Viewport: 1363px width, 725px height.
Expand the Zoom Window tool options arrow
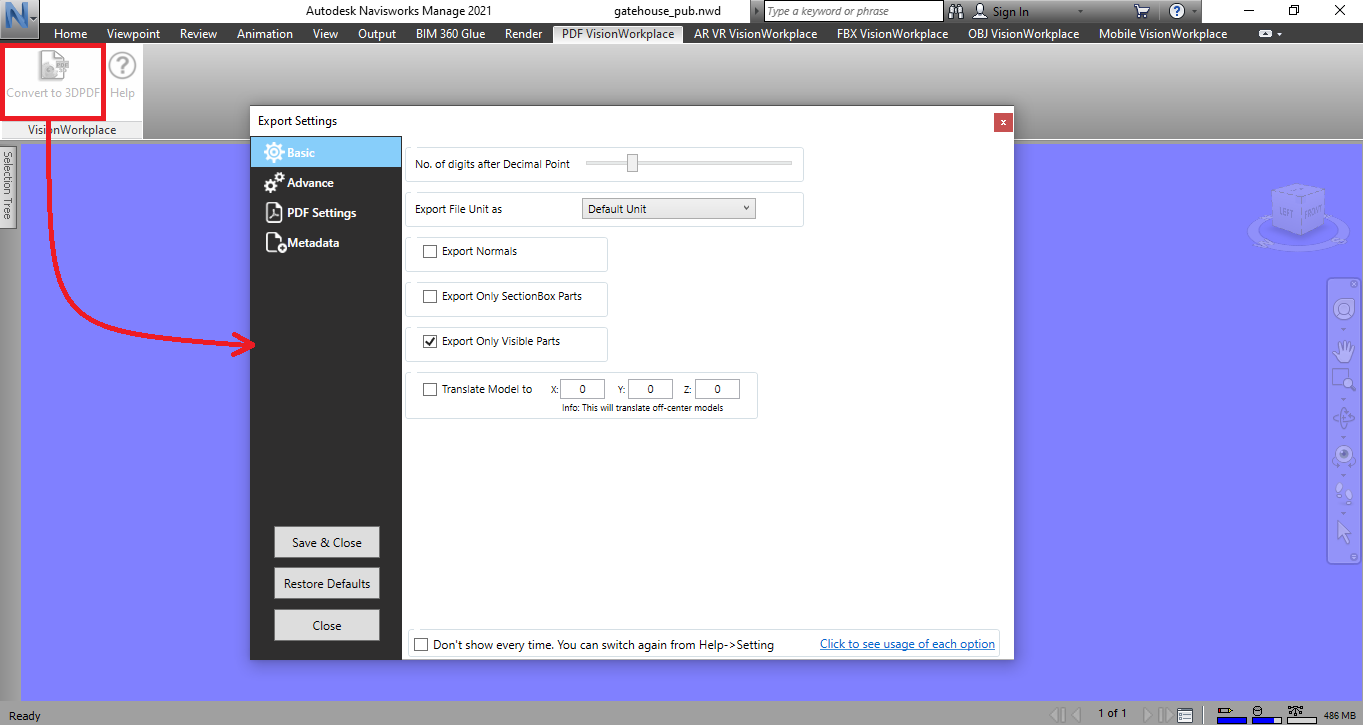click(1344, 398)
